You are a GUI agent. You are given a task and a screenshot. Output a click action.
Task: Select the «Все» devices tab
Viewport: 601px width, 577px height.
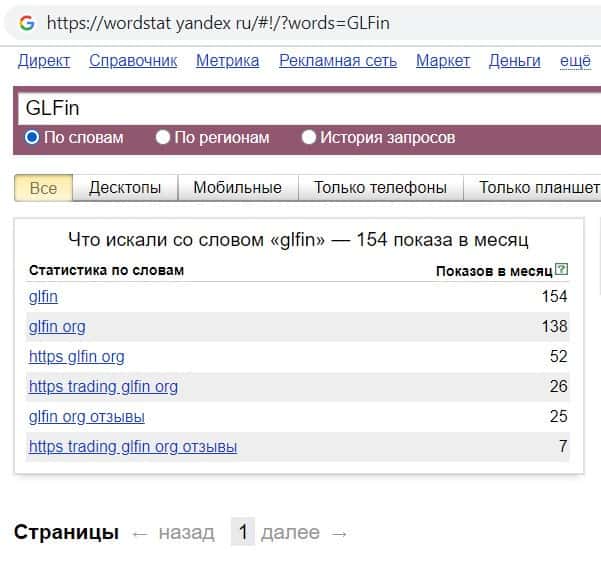pyautogui.click(x=44, y=187)
